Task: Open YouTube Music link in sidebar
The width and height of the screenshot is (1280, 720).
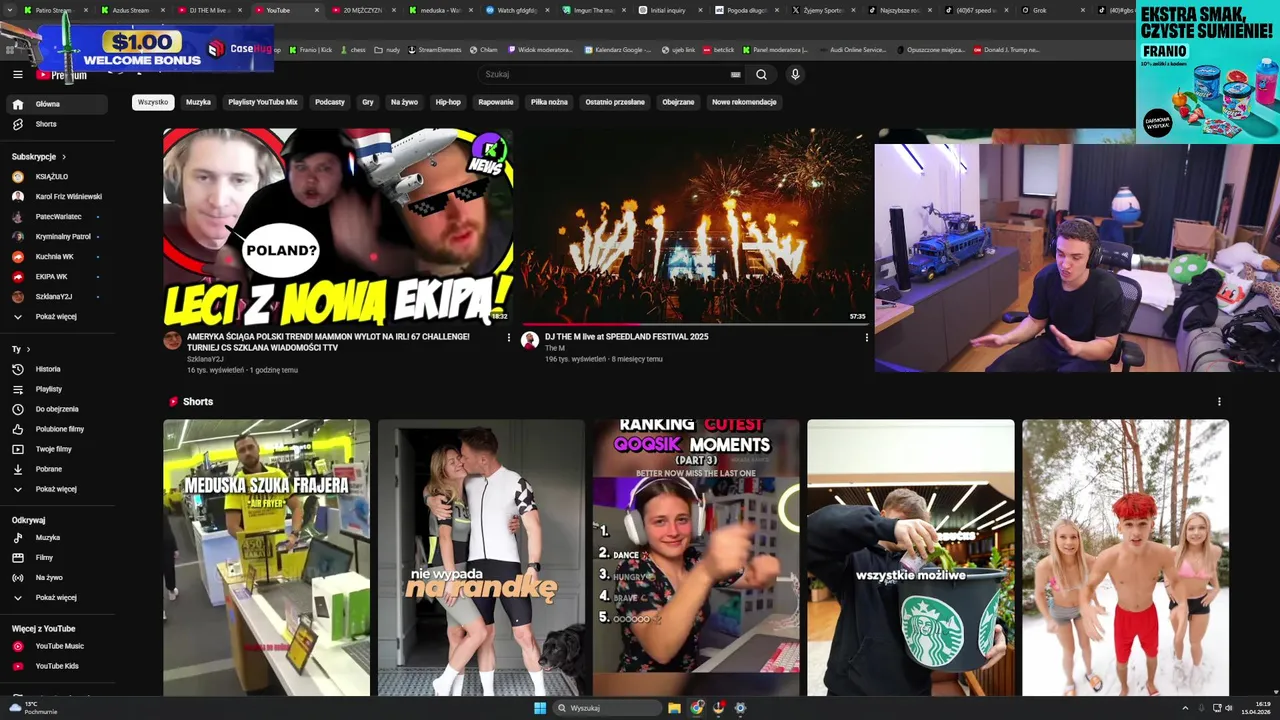Action: (58, 646)
